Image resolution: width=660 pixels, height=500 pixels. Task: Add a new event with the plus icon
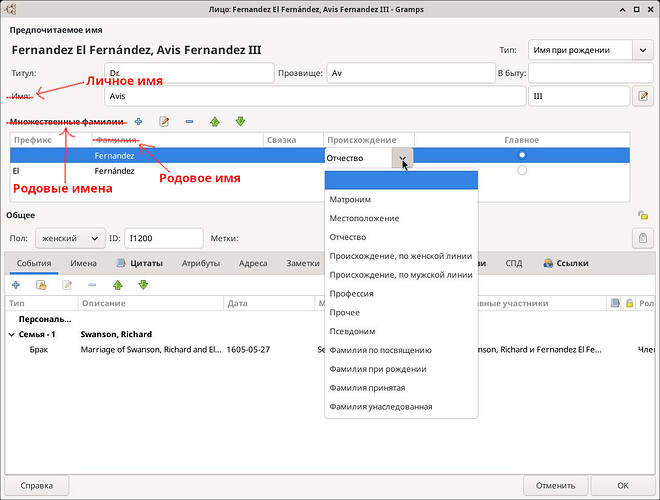pos(16,285)
